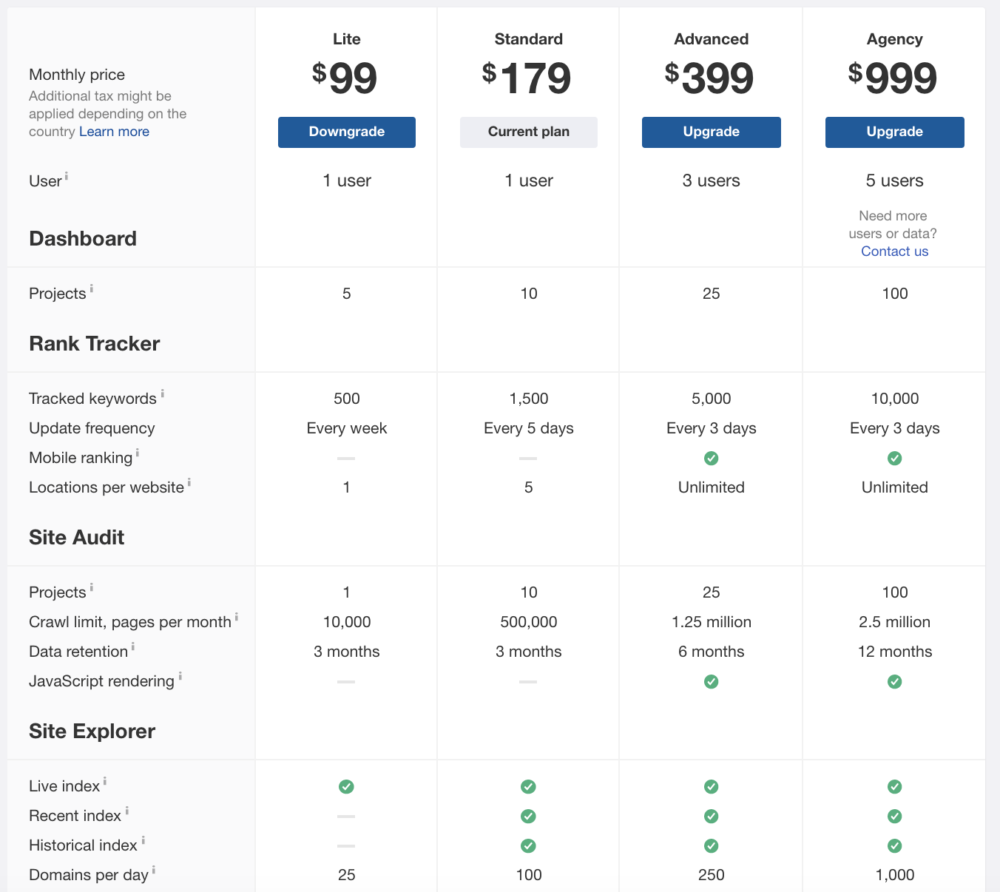Viewport: 1000px width, 892px height.
Task: Click the Lite plan Live index checkmark
Action: coord(346,787)
